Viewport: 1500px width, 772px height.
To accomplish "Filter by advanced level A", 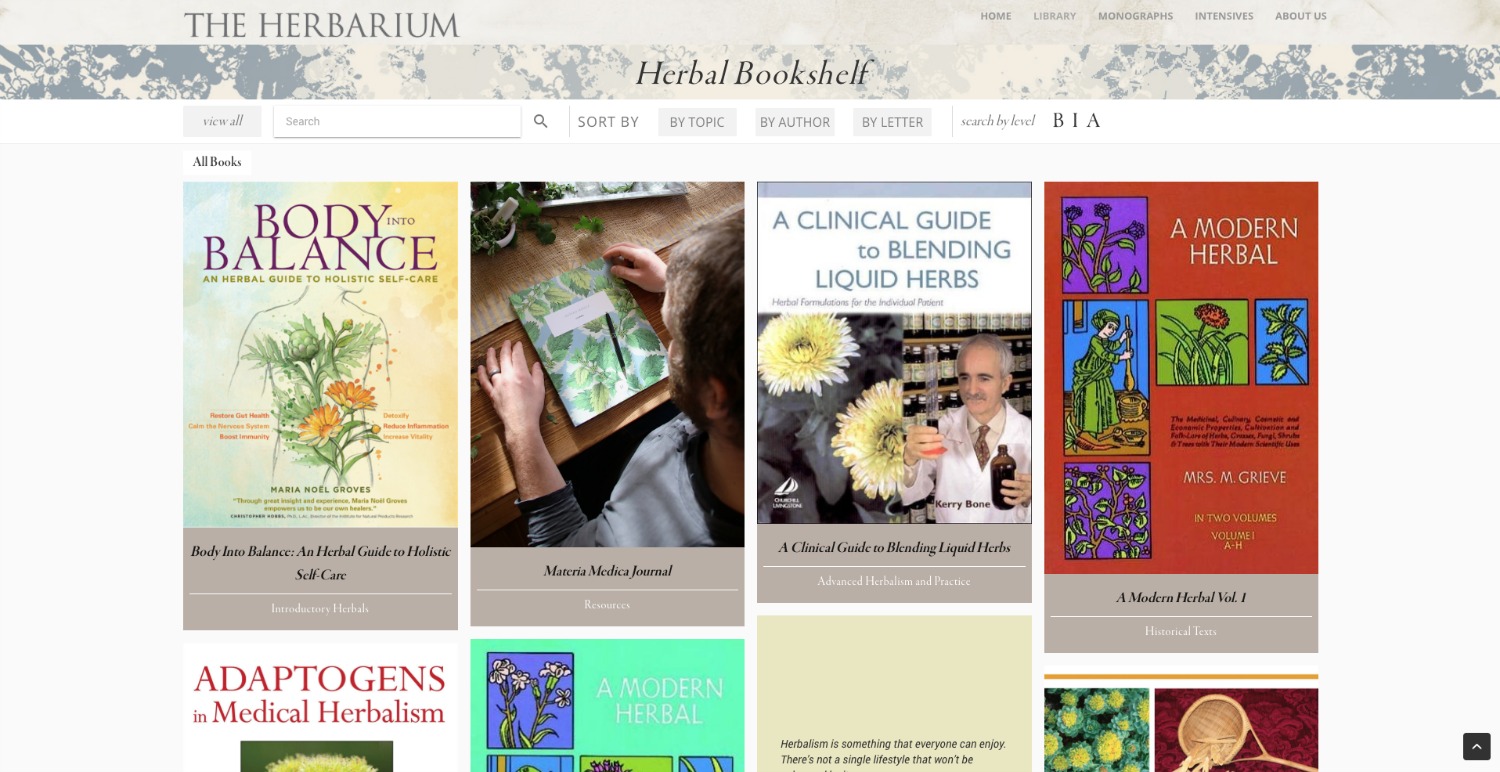I will 1093,121.
